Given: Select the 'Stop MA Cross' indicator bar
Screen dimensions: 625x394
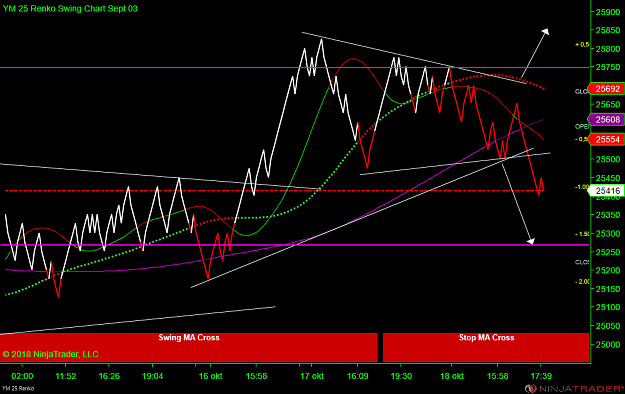Looking at the screenshot, I should click(486, 347).
